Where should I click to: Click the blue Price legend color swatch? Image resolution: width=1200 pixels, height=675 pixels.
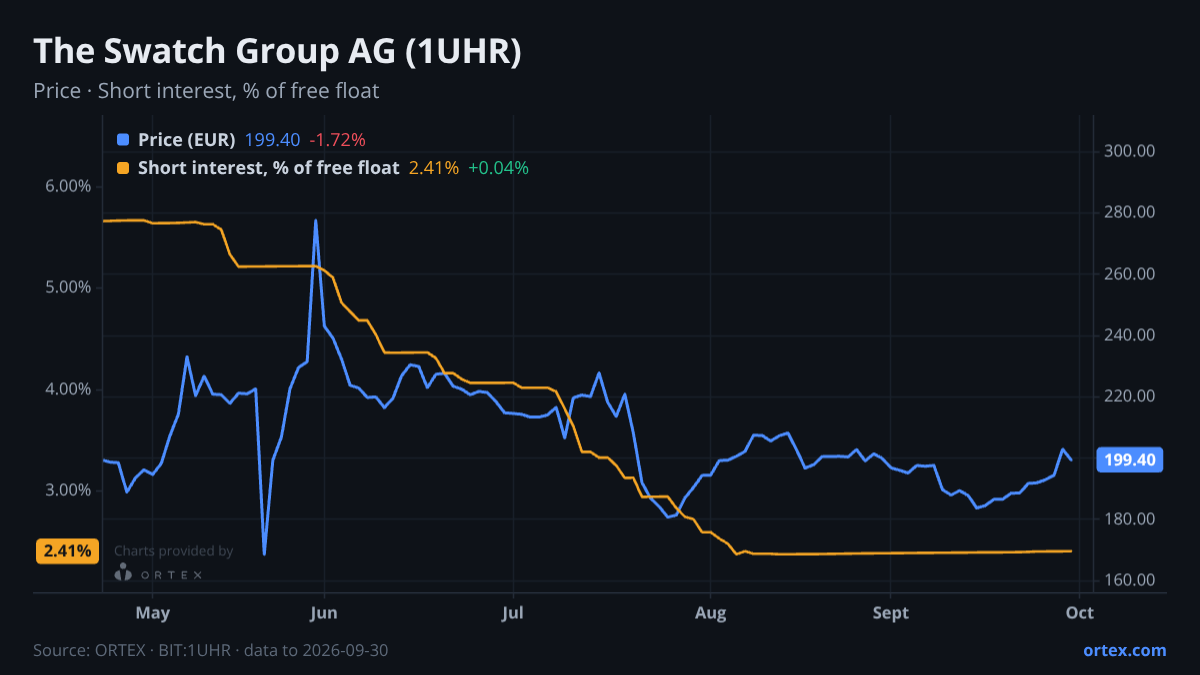click(x=123, y=140)
